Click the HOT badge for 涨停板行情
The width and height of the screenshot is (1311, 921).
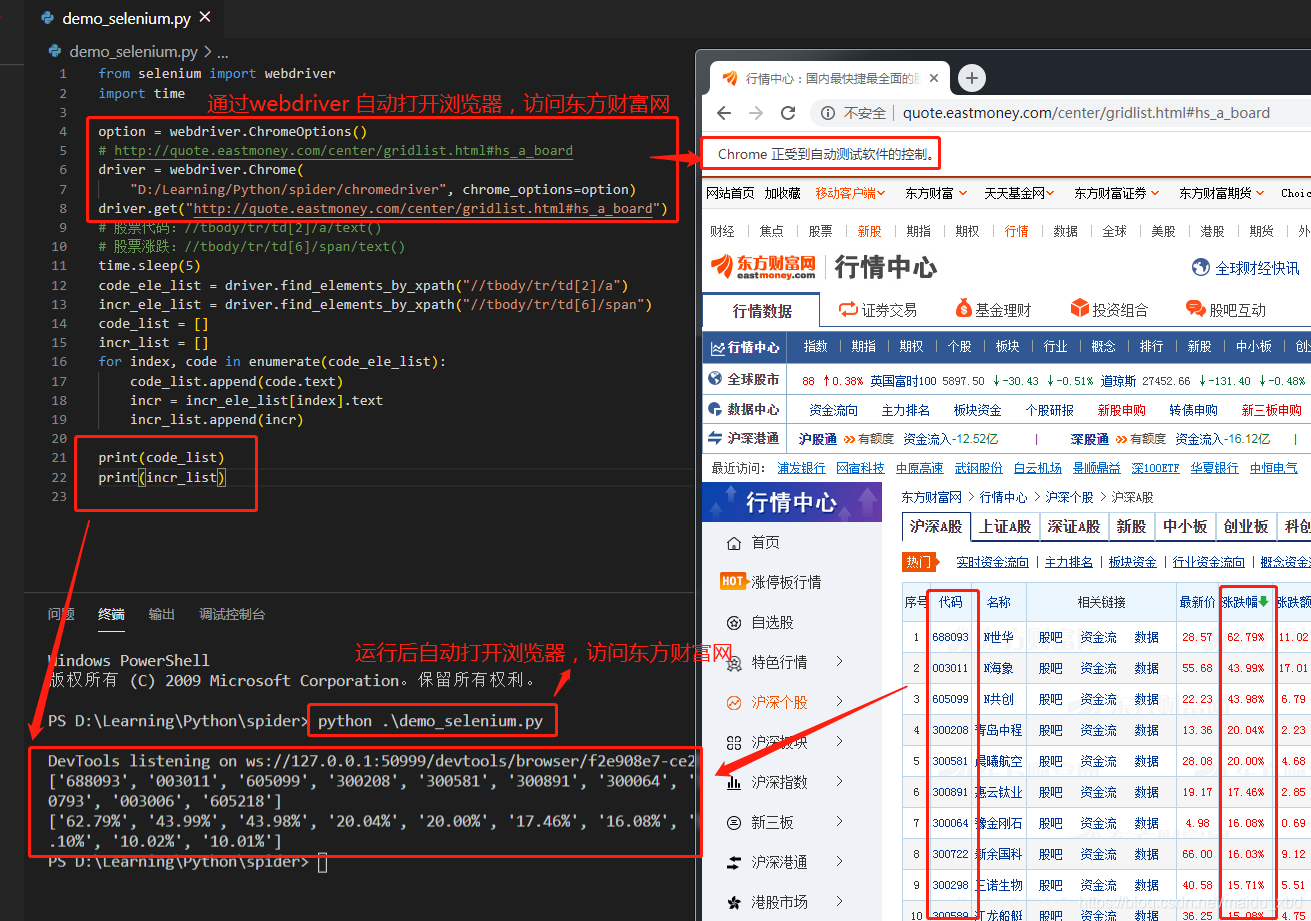pyautogui.click(x=733, y=581)
